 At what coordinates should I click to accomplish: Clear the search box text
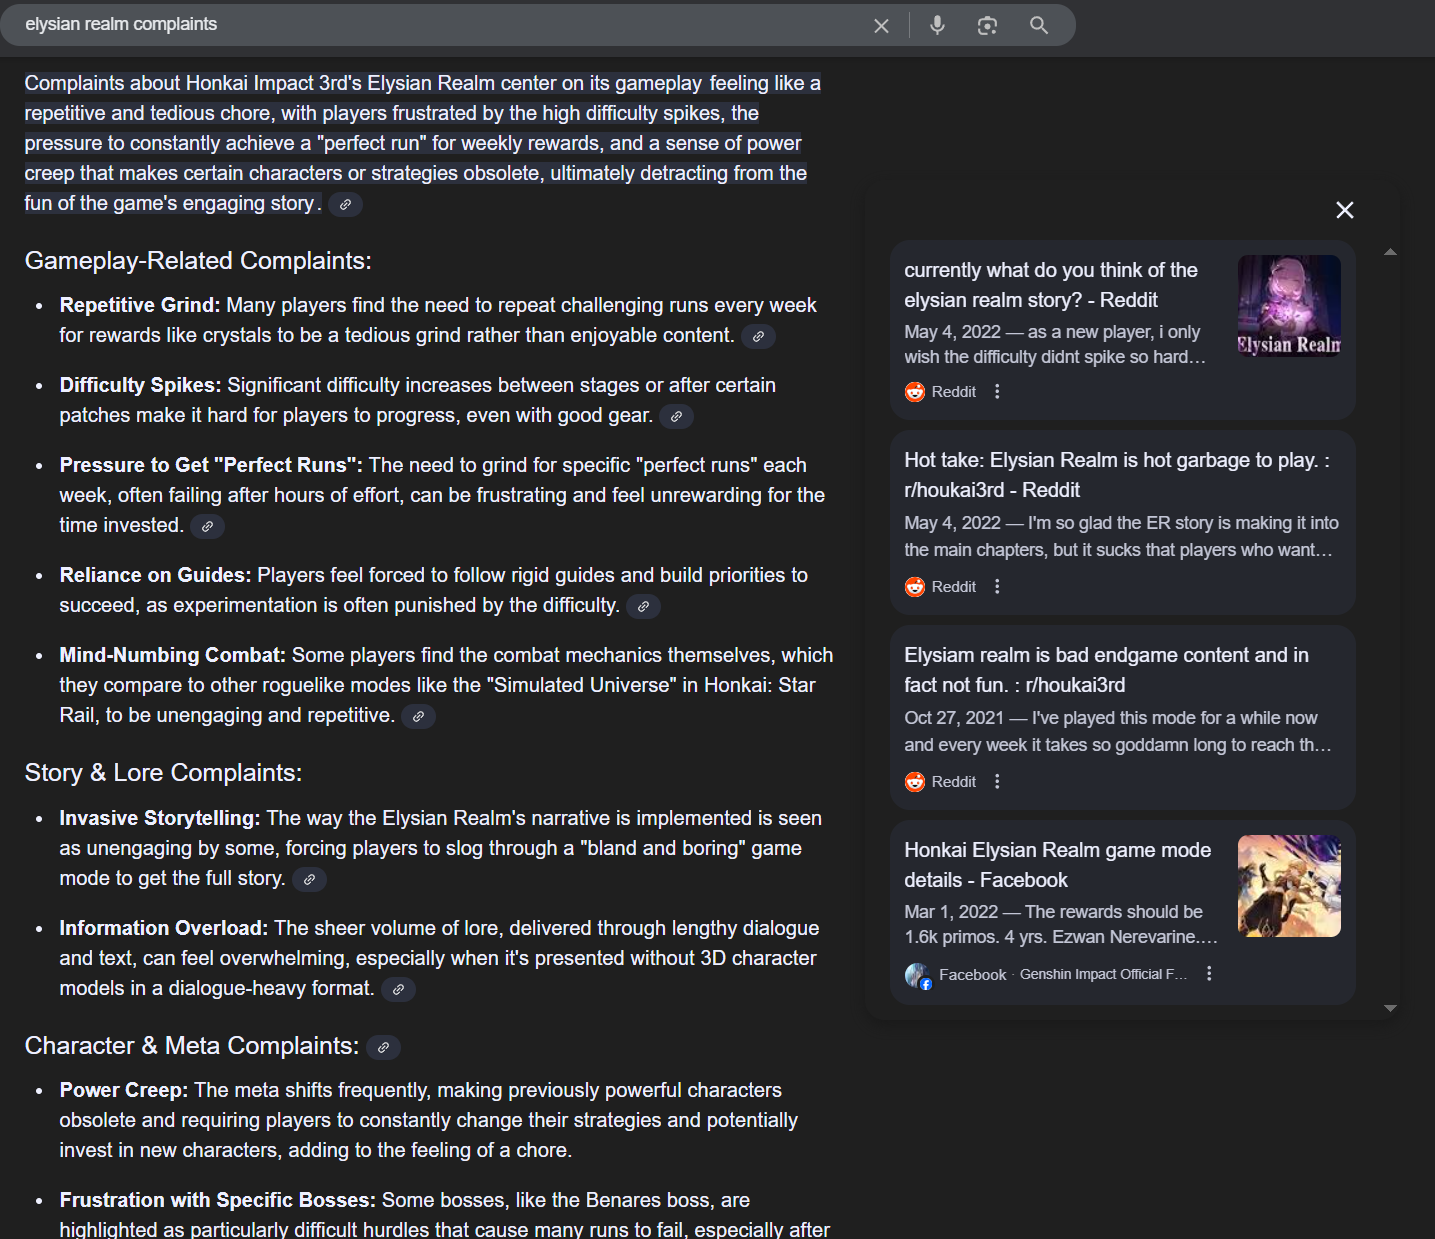[881, 25]
